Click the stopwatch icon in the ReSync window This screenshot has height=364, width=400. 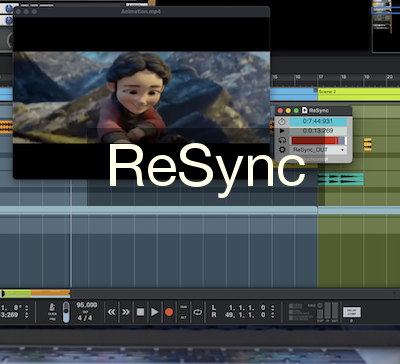pos(282,122)
